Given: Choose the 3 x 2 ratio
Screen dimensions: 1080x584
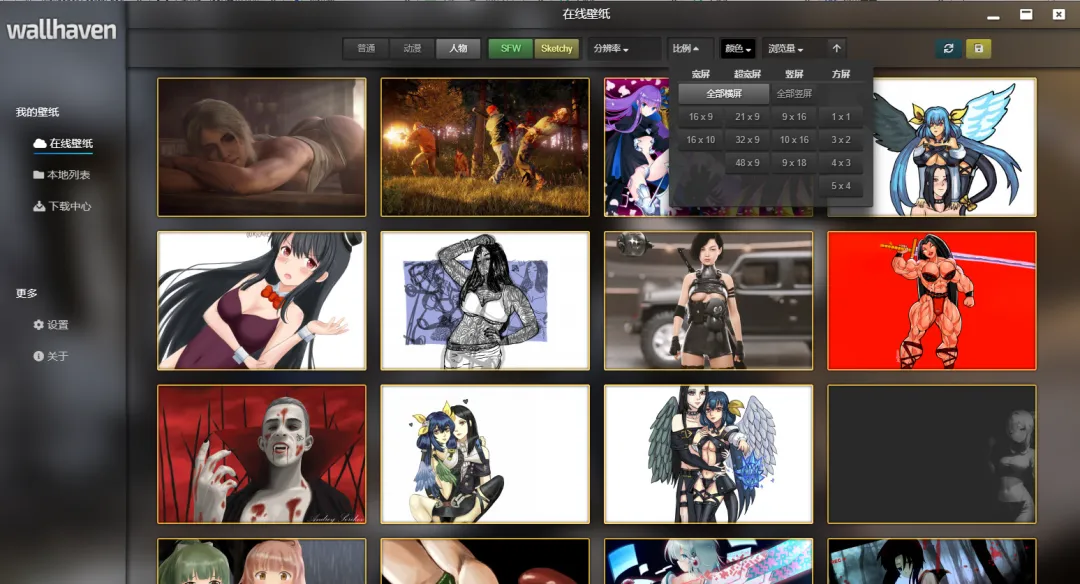Looking at the screenshot, I should (x=841, y=139).
